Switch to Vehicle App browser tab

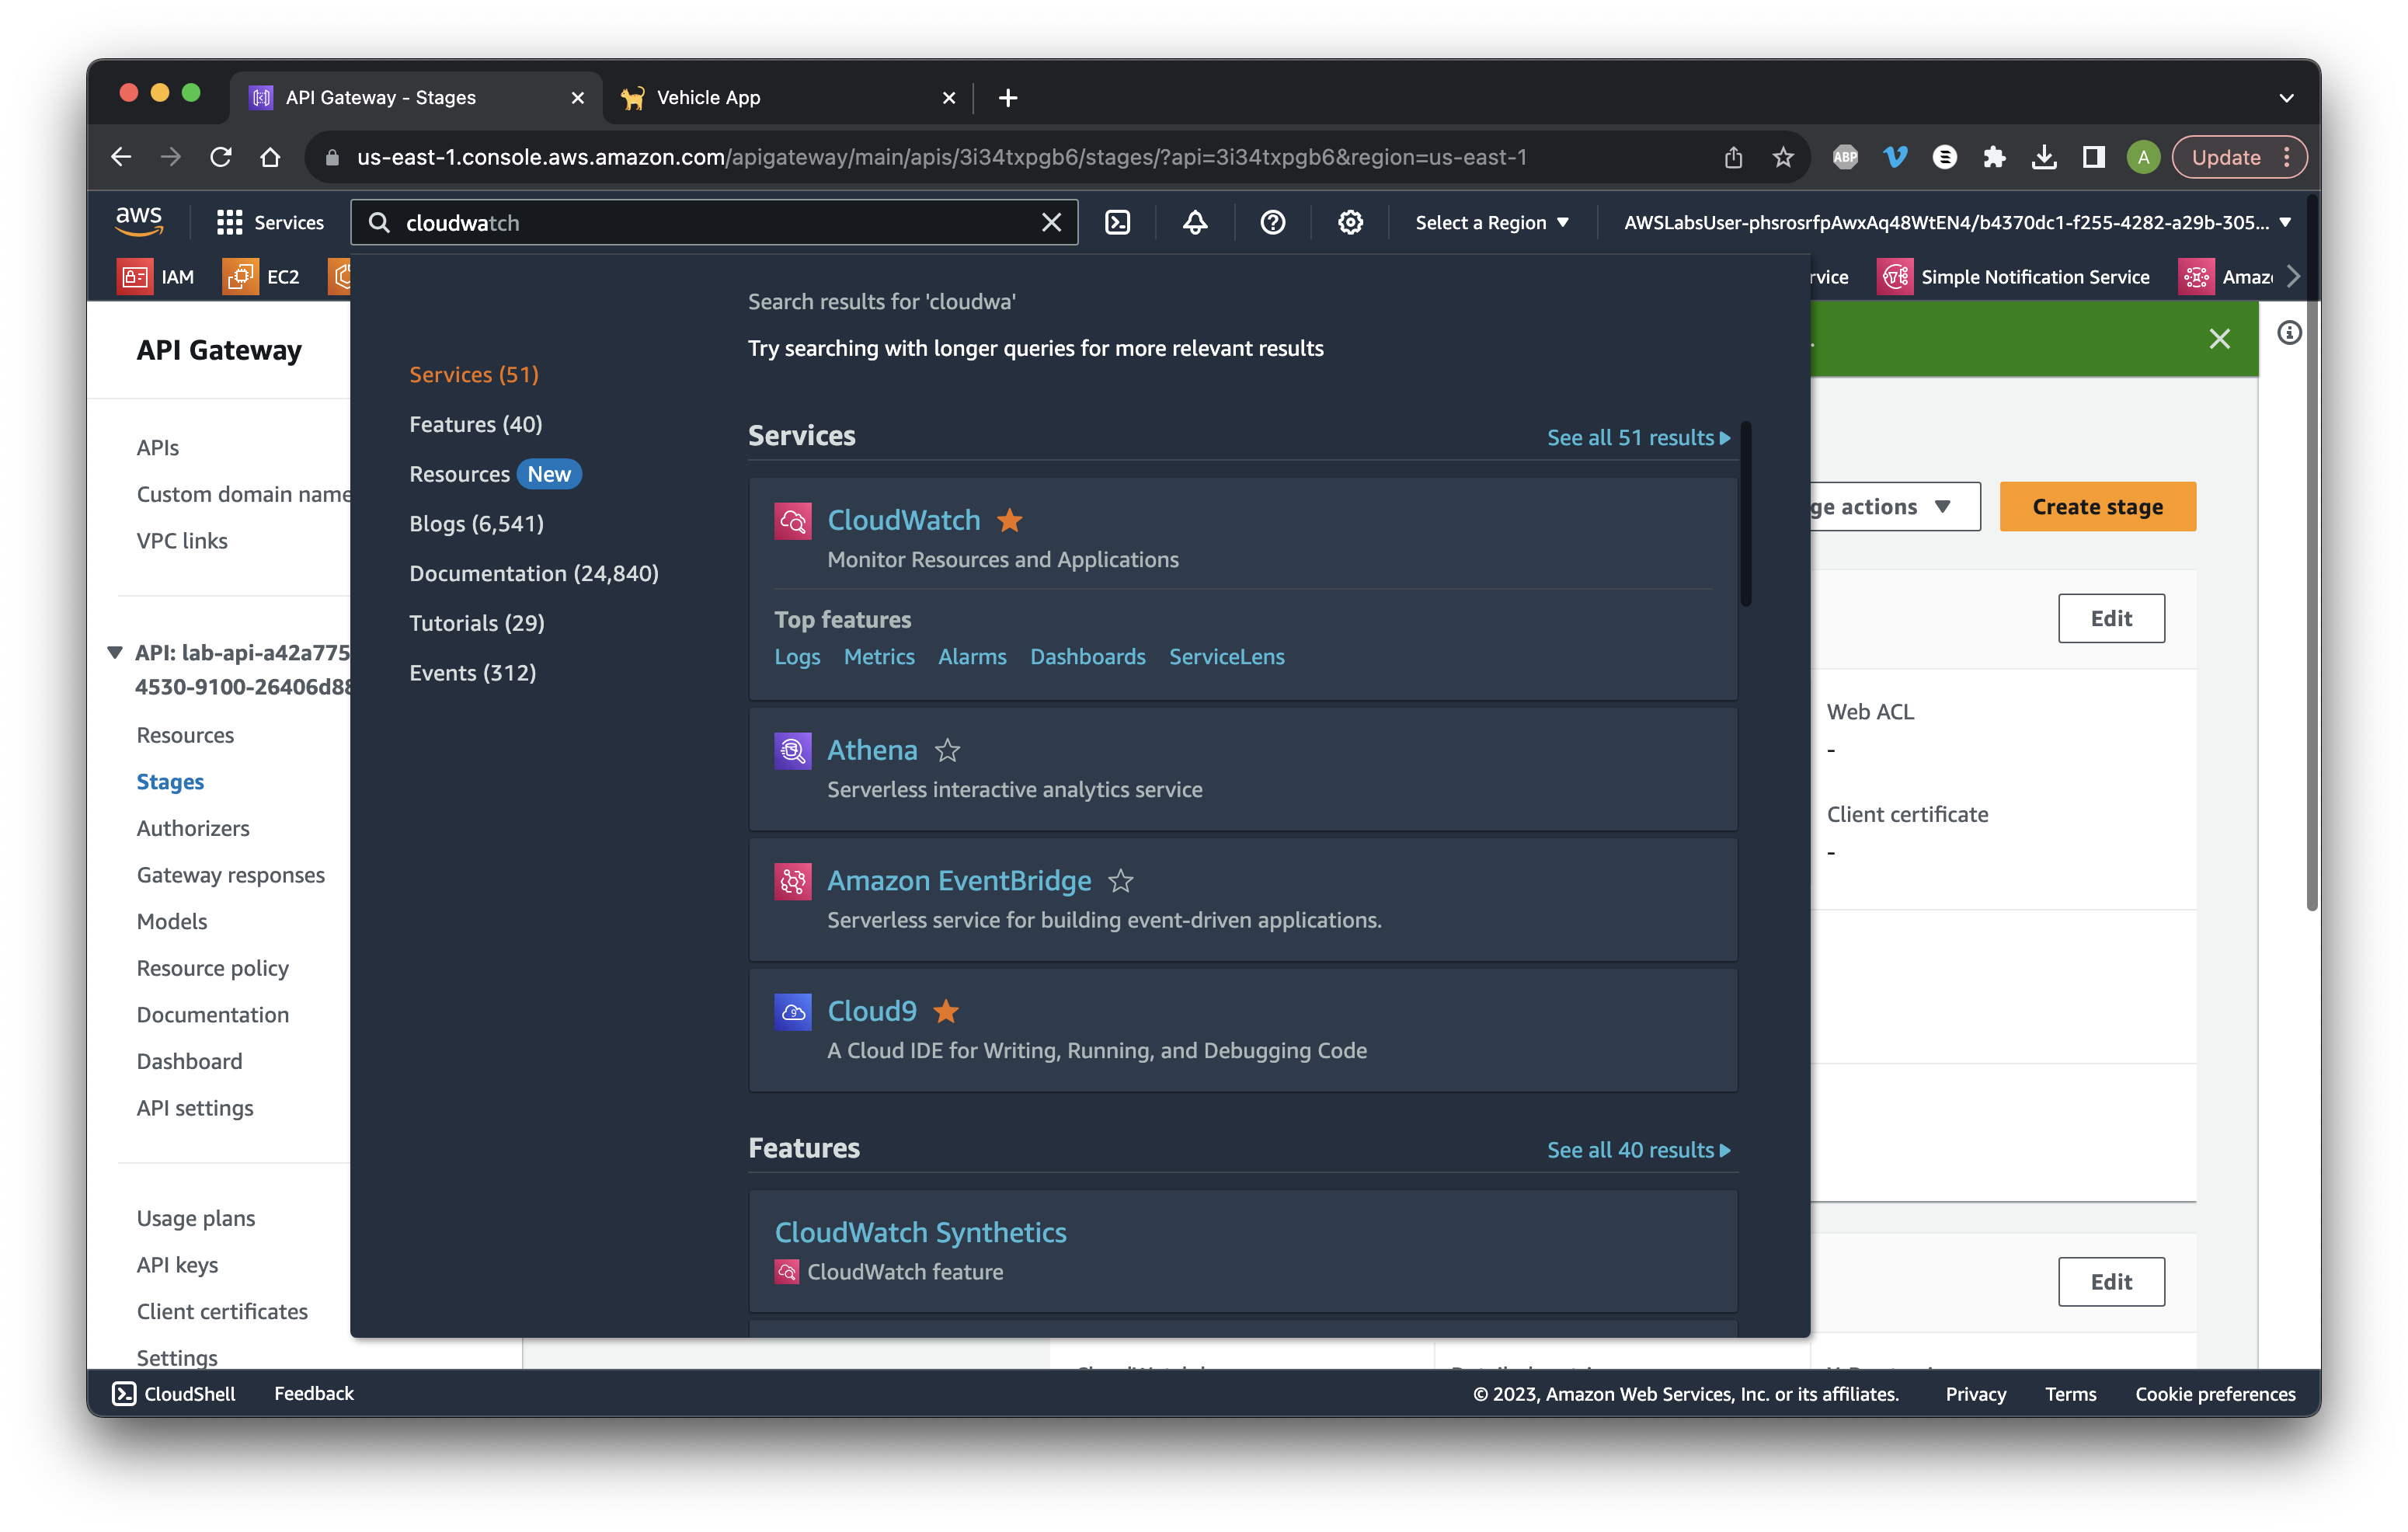tap(788, 97)
